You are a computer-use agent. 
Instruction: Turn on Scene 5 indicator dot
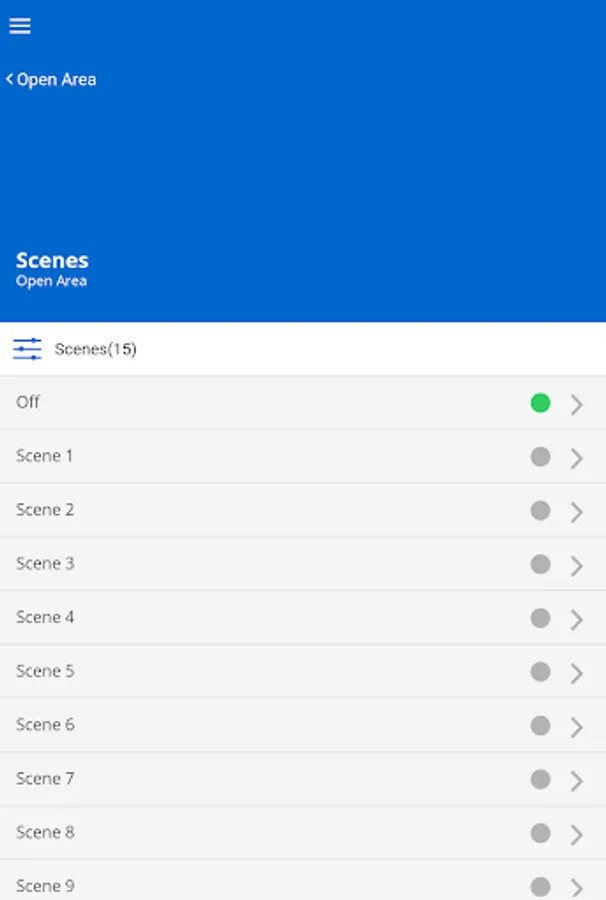pos(540,672)
